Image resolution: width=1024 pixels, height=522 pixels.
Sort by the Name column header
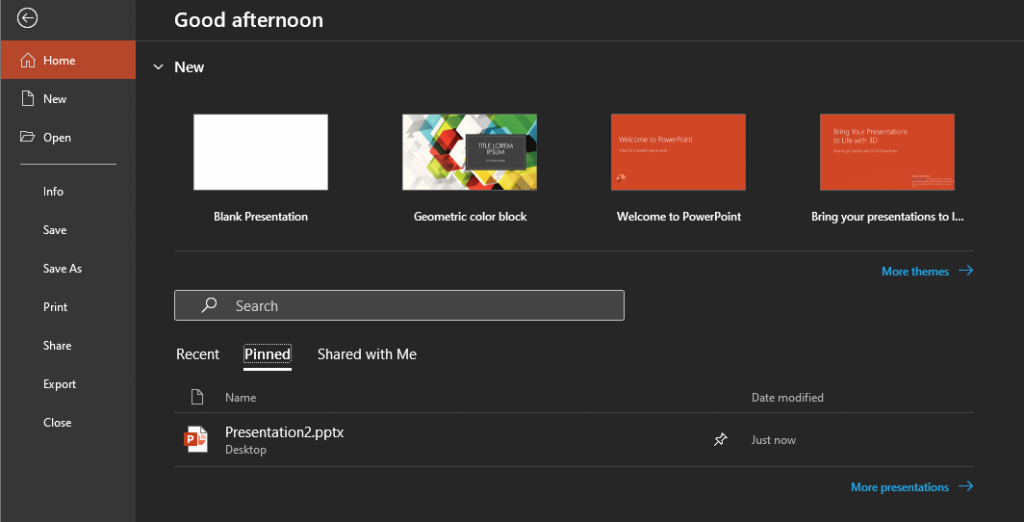pyautogui.click(x=240, y=397)
